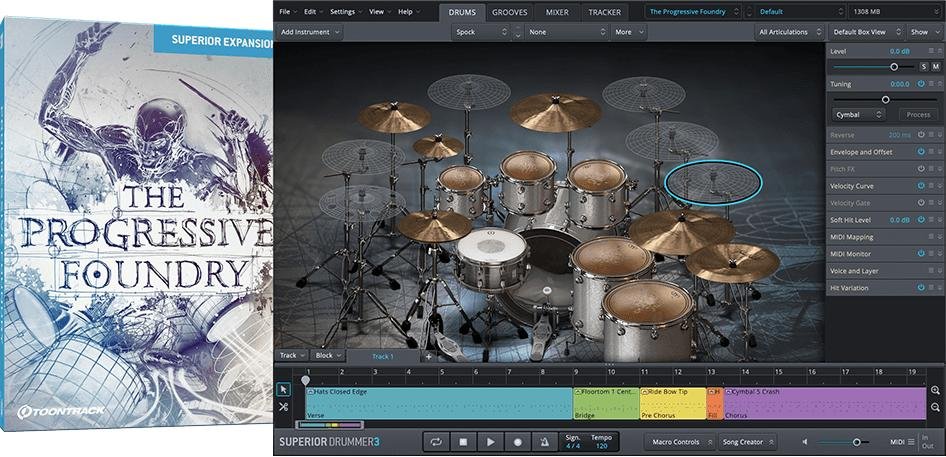Select the scissors cut tool

[x=283, y=407]
